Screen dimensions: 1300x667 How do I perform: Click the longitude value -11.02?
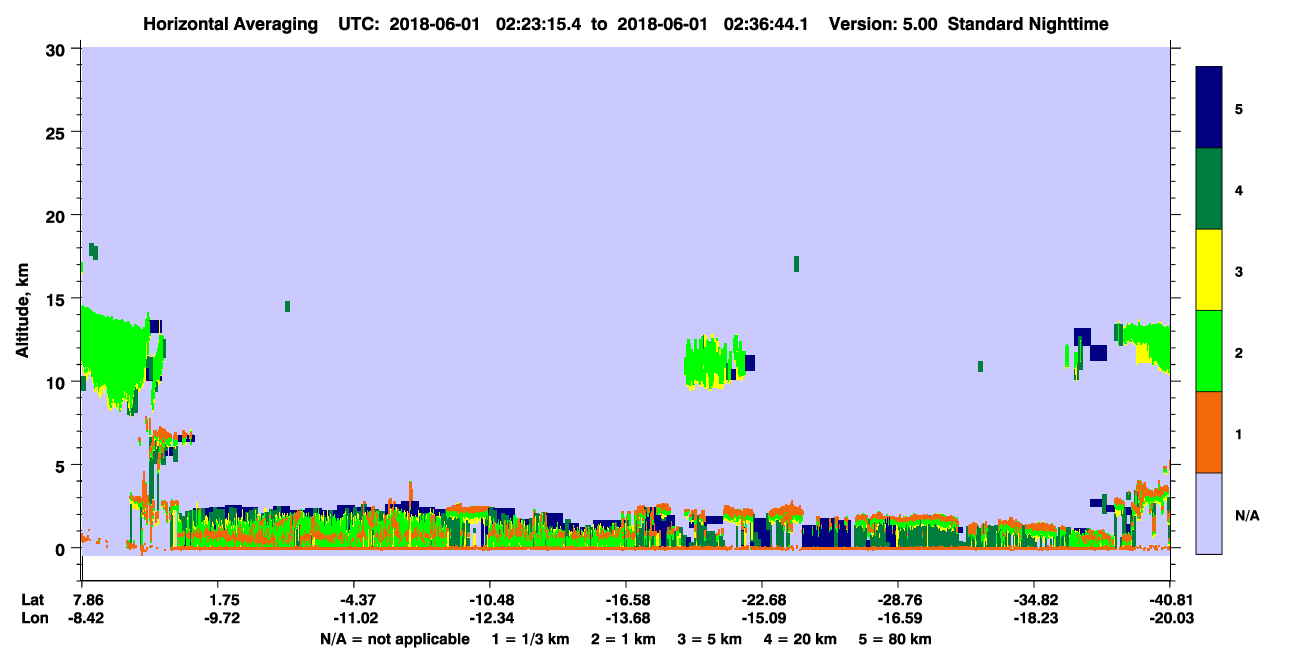[x=355, y=618]
